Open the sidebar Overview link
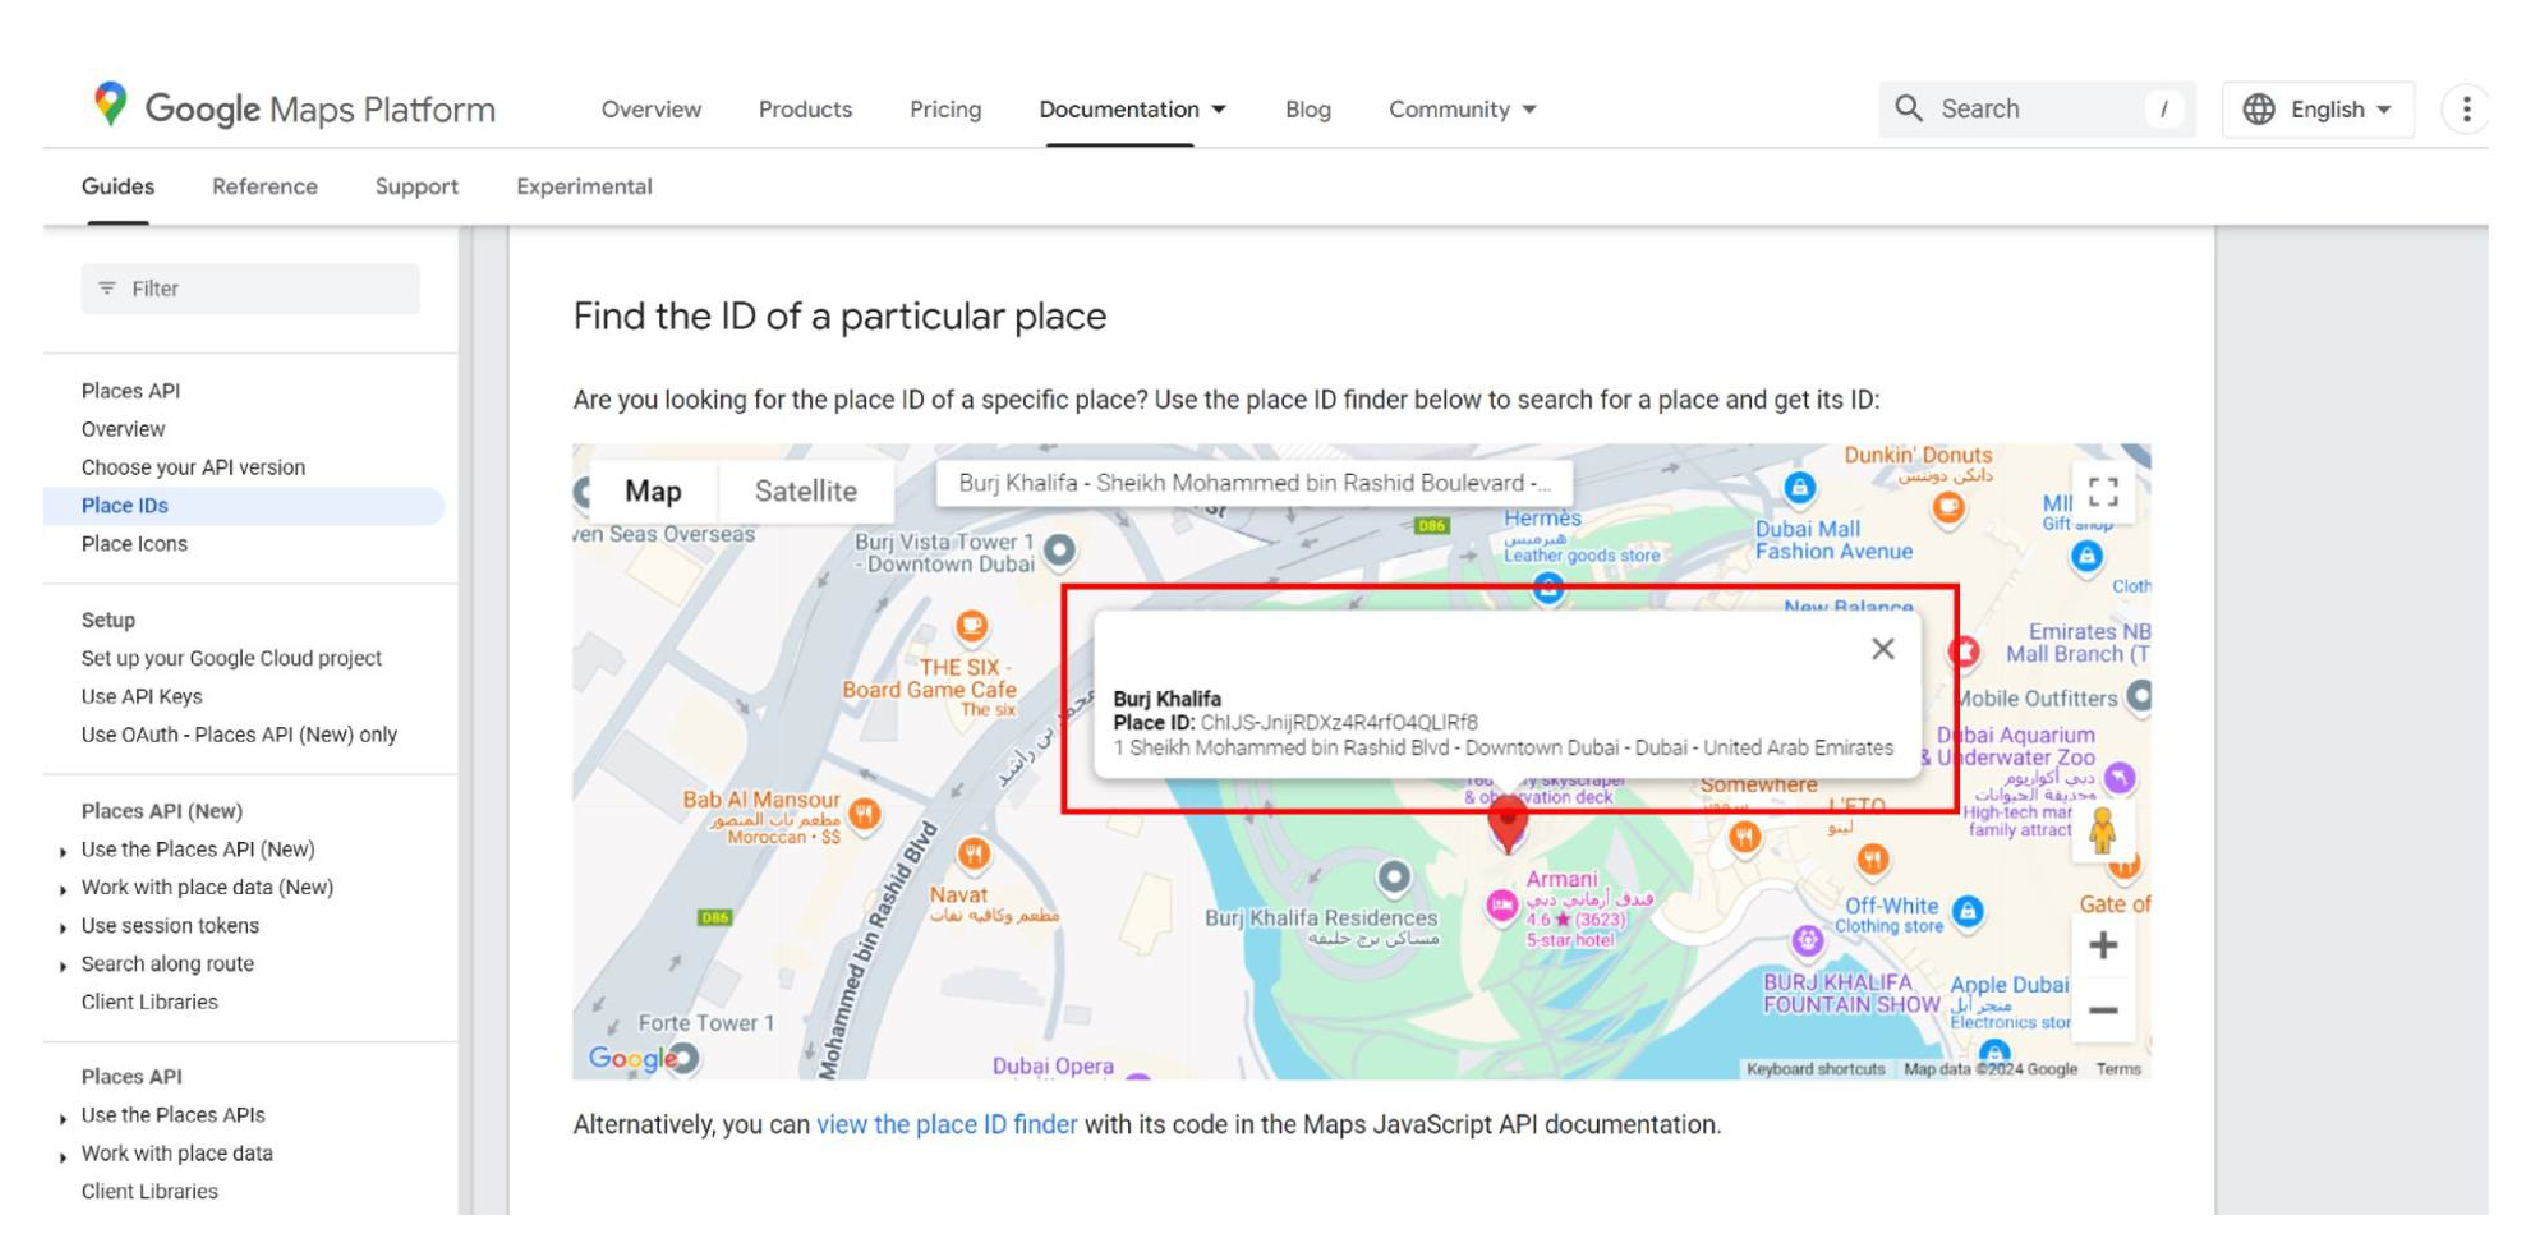The image size is (2521, 1247). click(123, 429)
